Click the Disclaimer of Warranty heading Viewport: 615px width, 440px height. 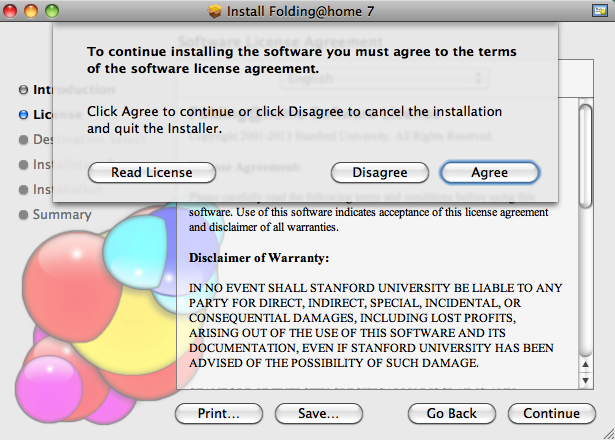pyautogui.click(x=259, y=257)
